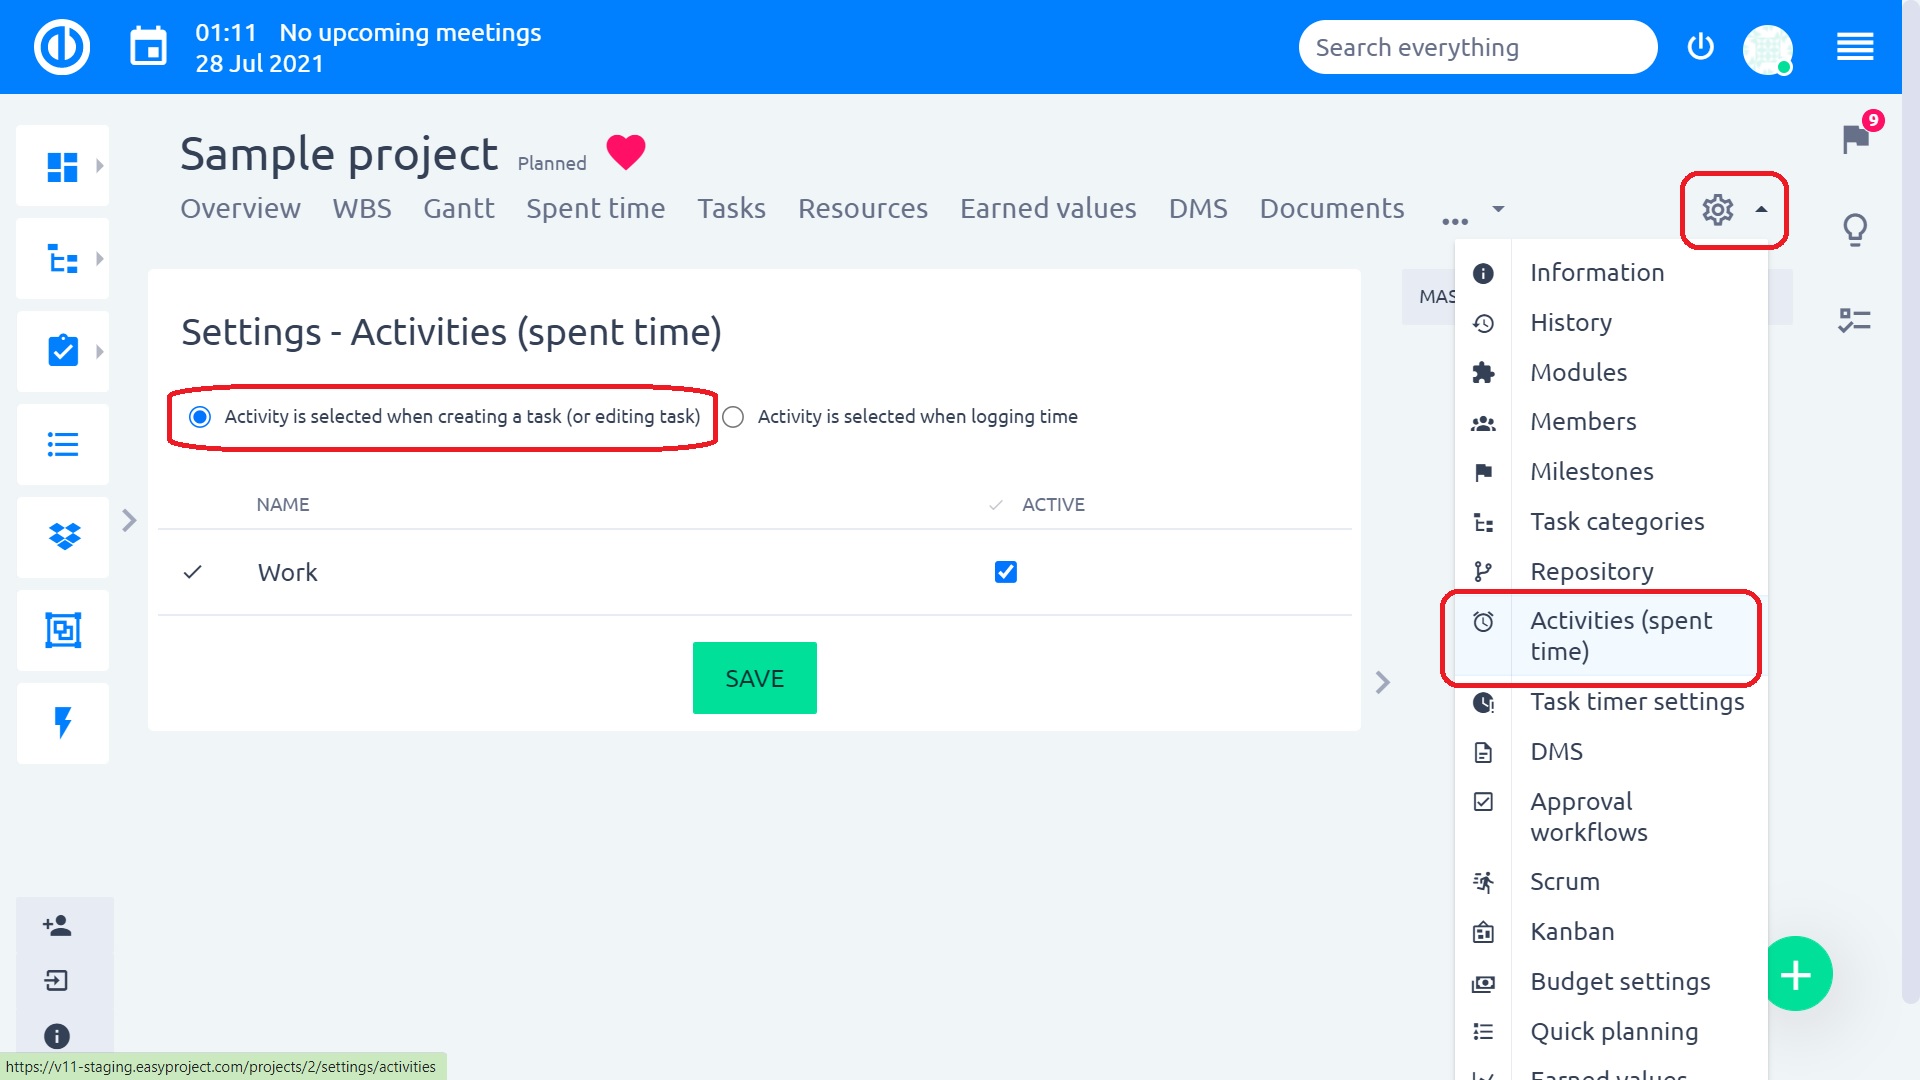Open the lightbulb icon on right
Screen dimensions: 1920x1080
[1855, 230]
